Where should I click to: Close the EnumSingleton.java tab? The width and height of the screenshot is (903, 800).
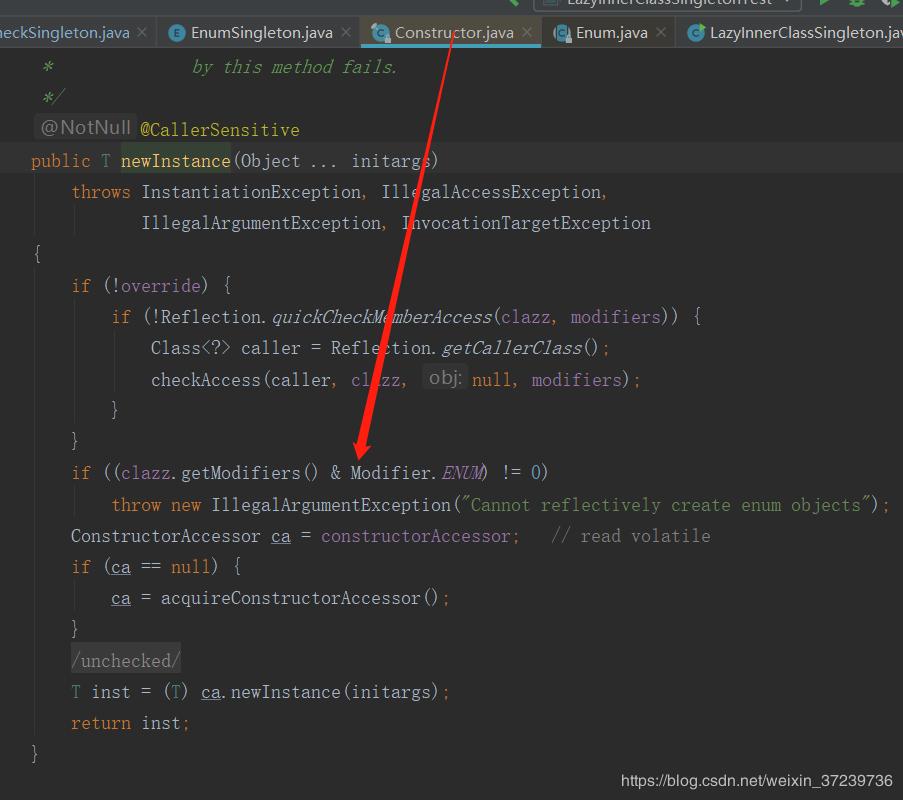346,33
